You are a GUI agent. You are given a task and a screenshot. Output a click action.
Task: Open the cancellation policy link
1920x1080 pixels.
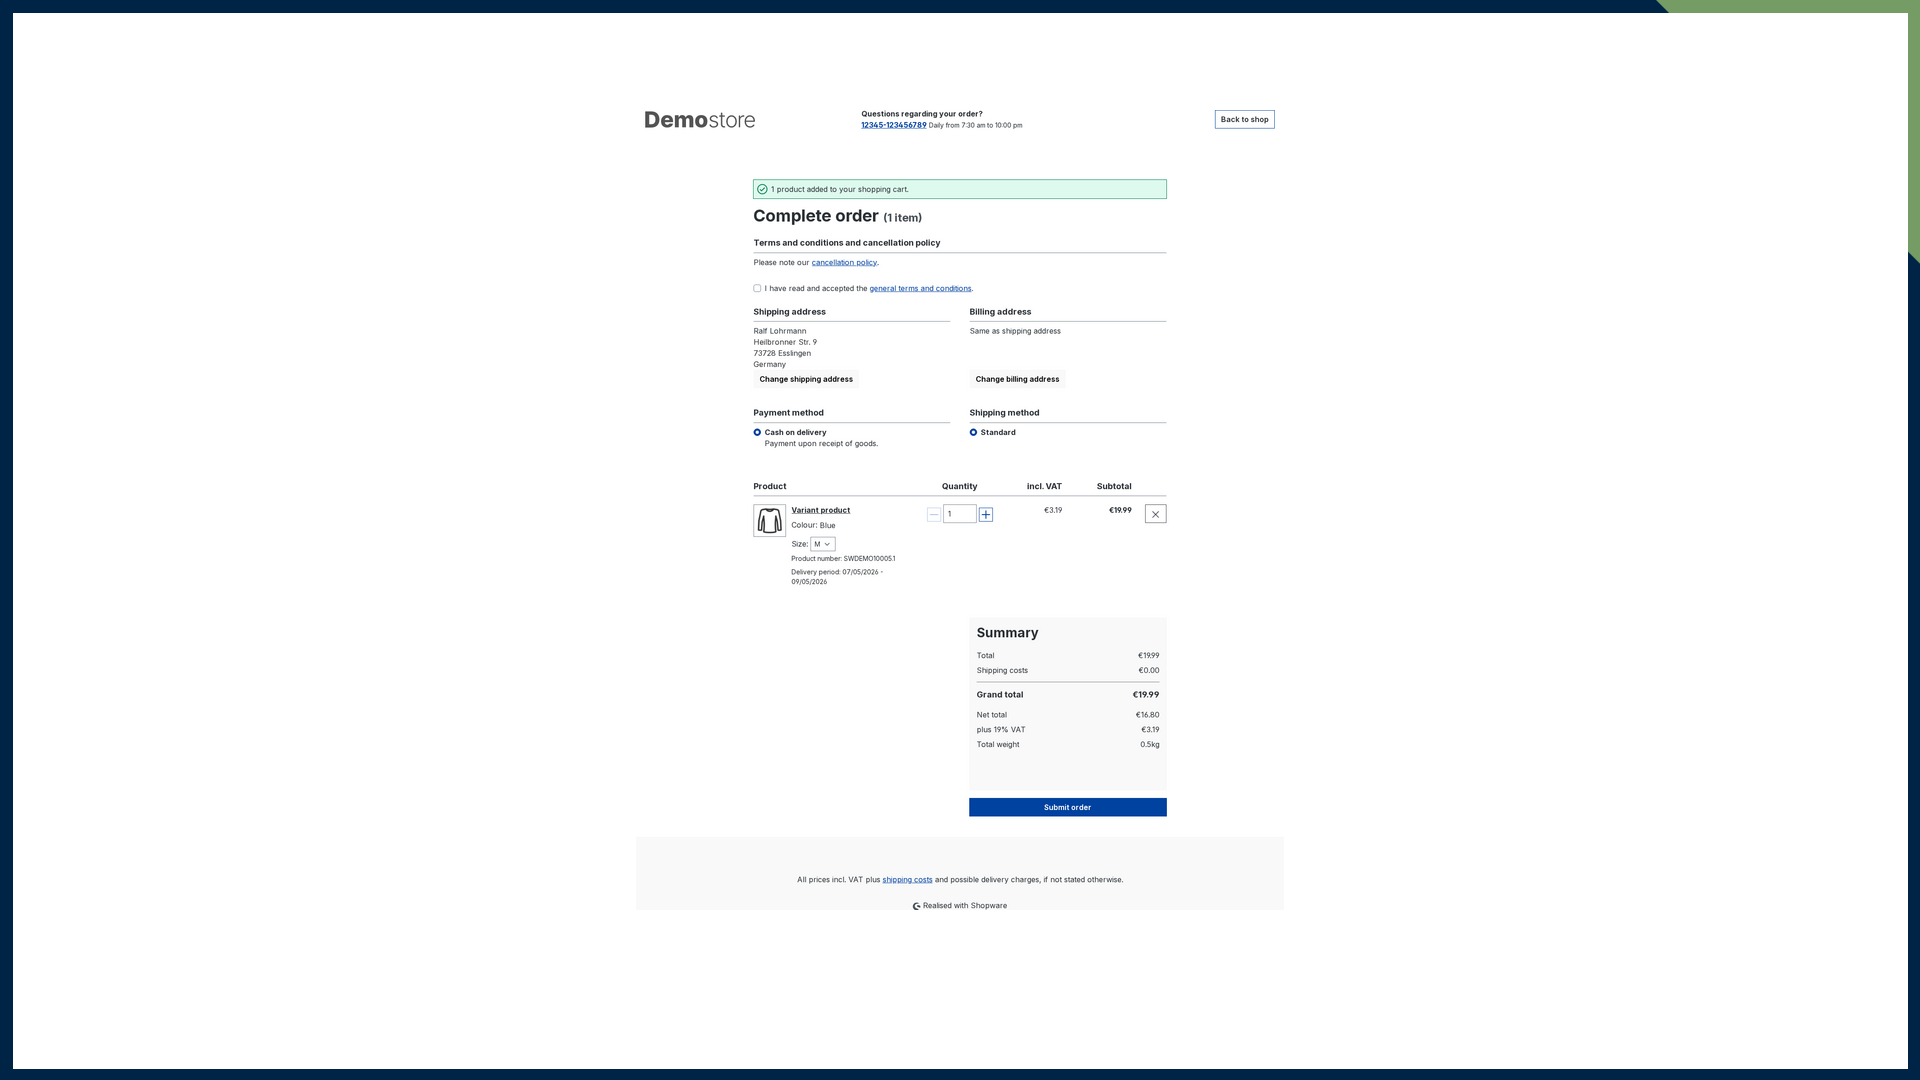pos(844,262)
